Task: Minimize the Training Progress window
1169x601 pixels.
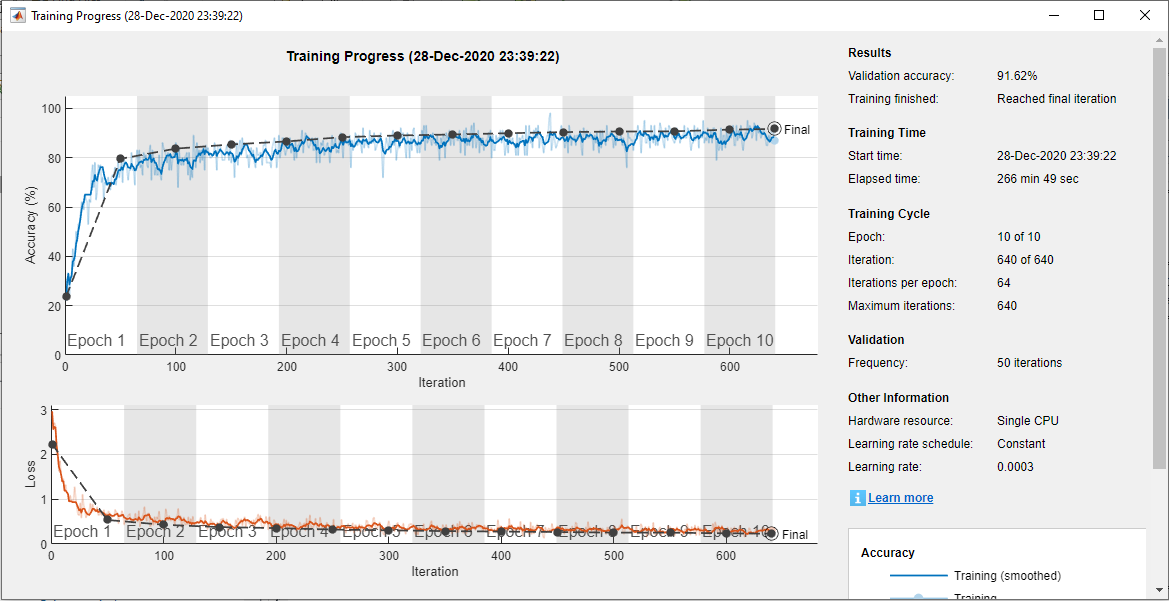Action: [x=1053, y=15]
